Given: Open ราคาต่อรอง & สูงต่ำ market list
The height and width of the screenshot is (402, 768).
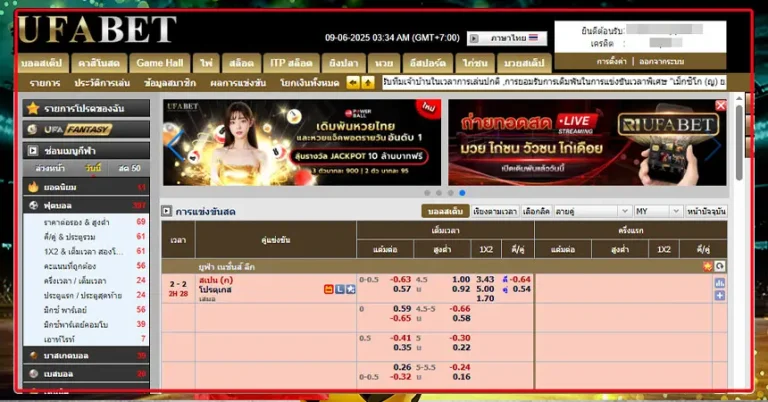Looking at the screenshot, I should pos(76,222).
